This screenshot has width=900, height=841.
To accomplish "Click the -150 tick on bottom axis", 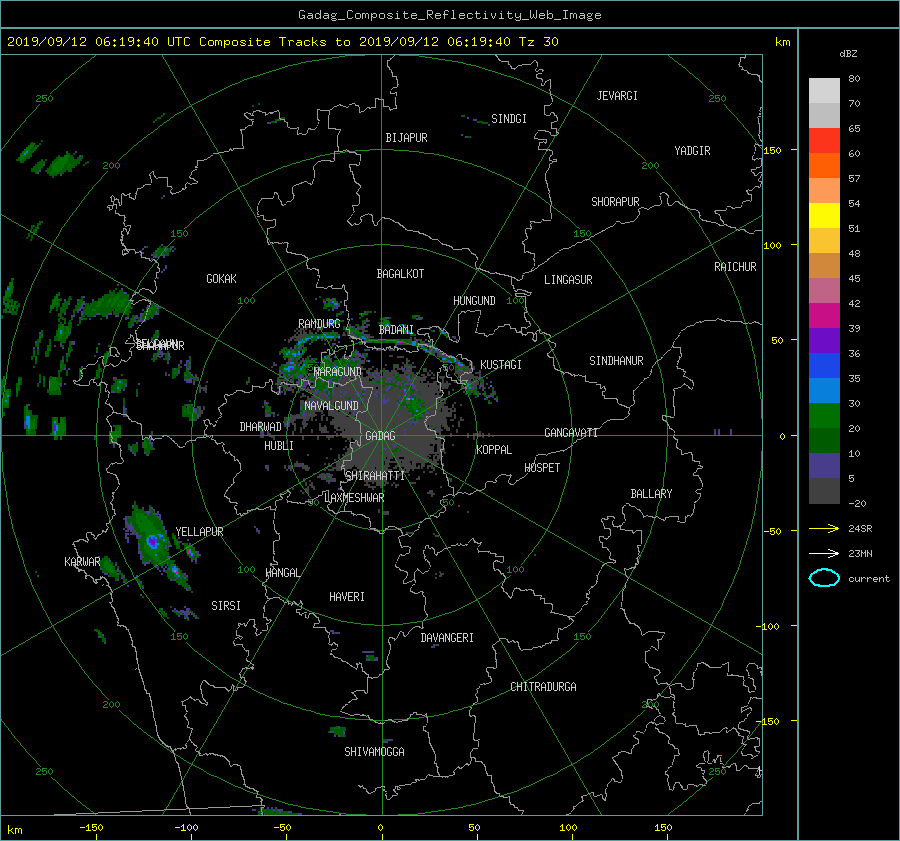I will [x=91, y=828].
